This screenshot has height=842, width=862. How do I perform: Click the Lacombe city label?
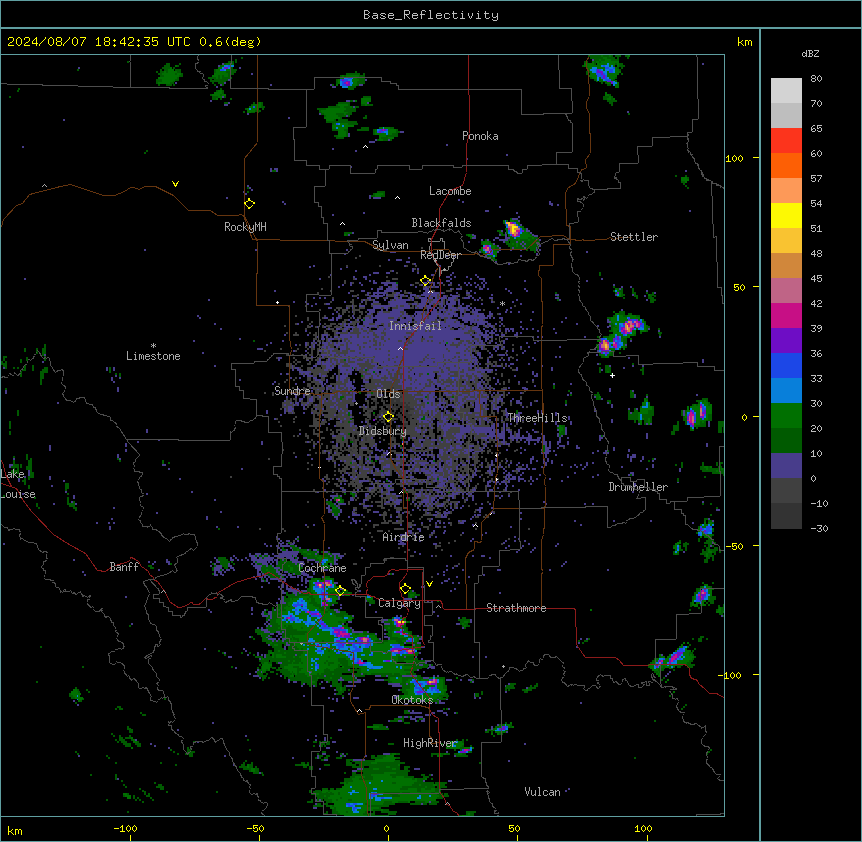click(450, 191)
